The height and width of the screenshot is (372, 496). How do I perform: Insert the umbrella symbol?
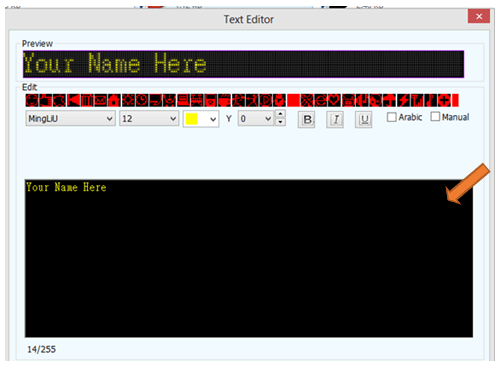pos(389,100)
